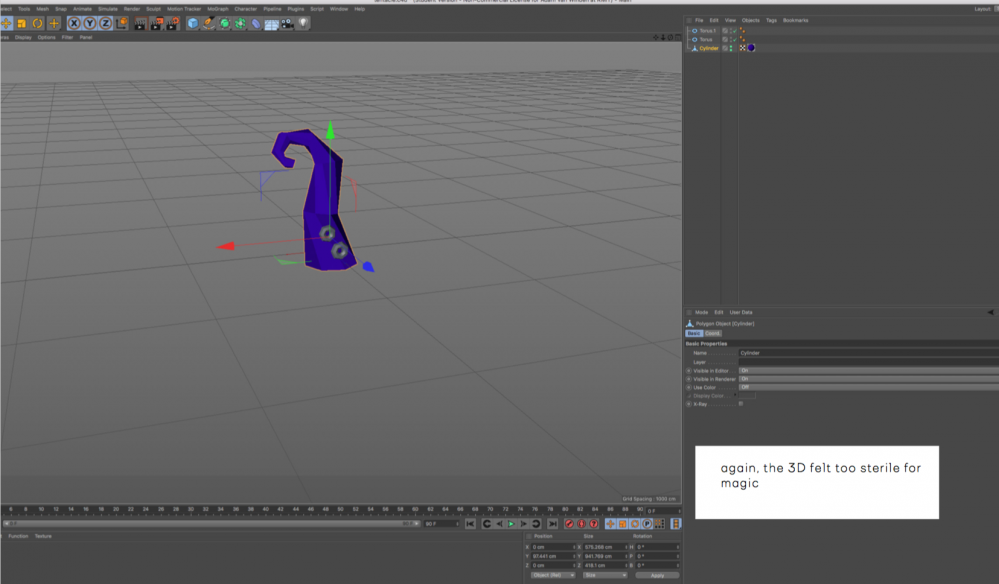Open the Subdivision Surface generator icon
The image size is (999, 584).
click(224, 24)
